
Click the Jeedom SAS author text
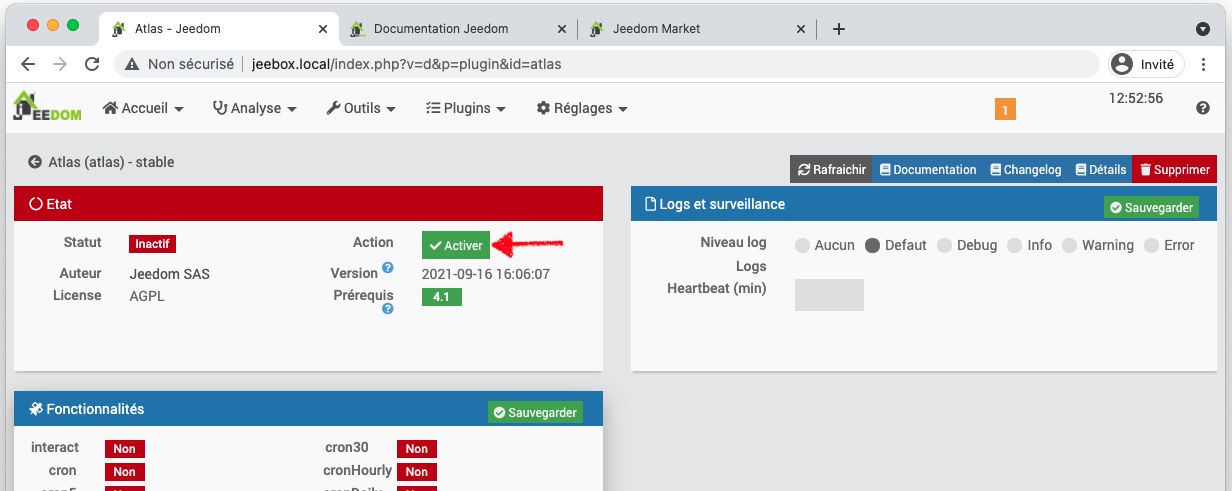click(x=170, y=274)
